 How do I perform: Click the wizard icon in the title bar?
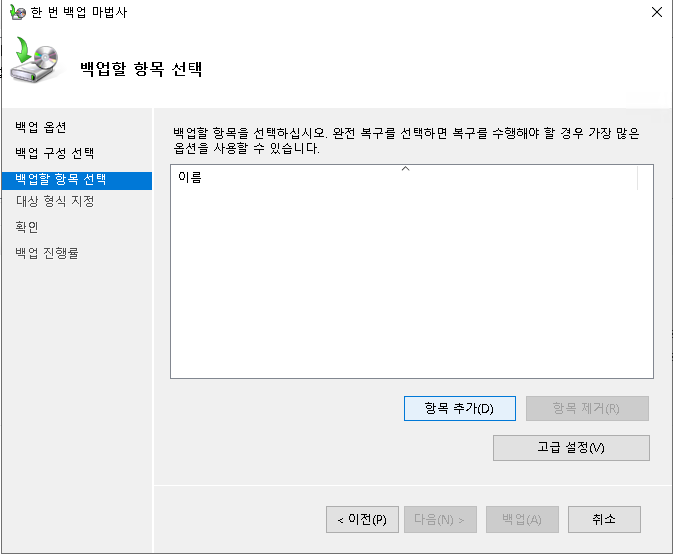[17, 13]
